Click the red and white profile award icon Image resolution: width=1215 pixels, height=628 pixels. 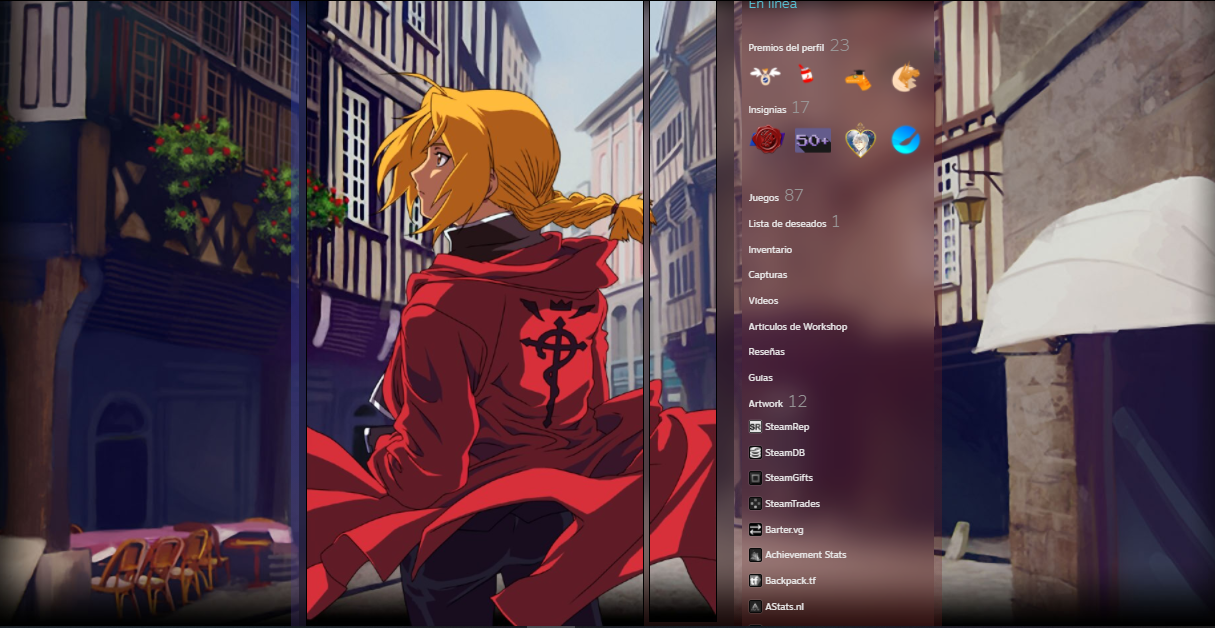pos(806,74)
